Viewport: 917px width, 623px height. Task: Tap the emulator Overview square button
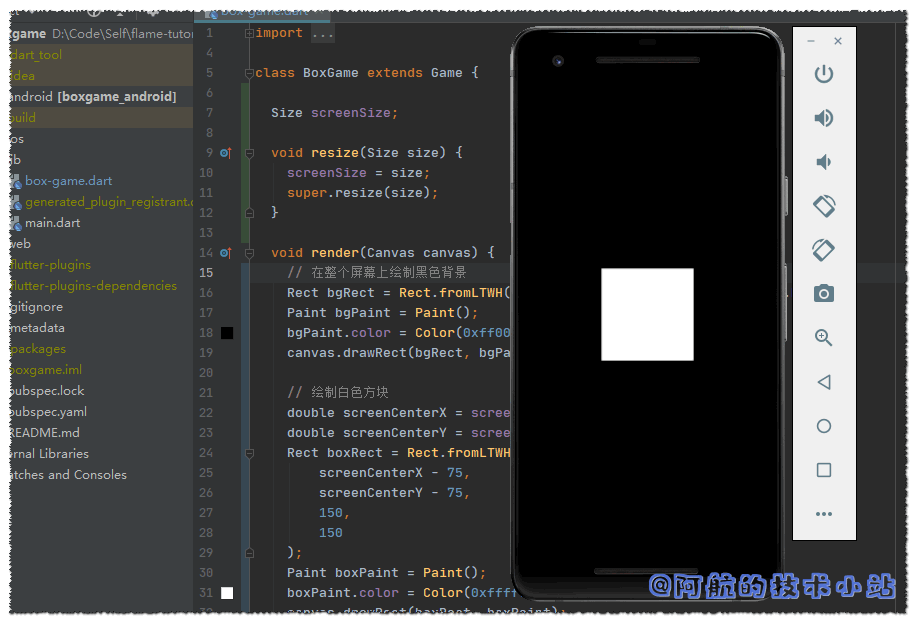(x=823, y=470)
